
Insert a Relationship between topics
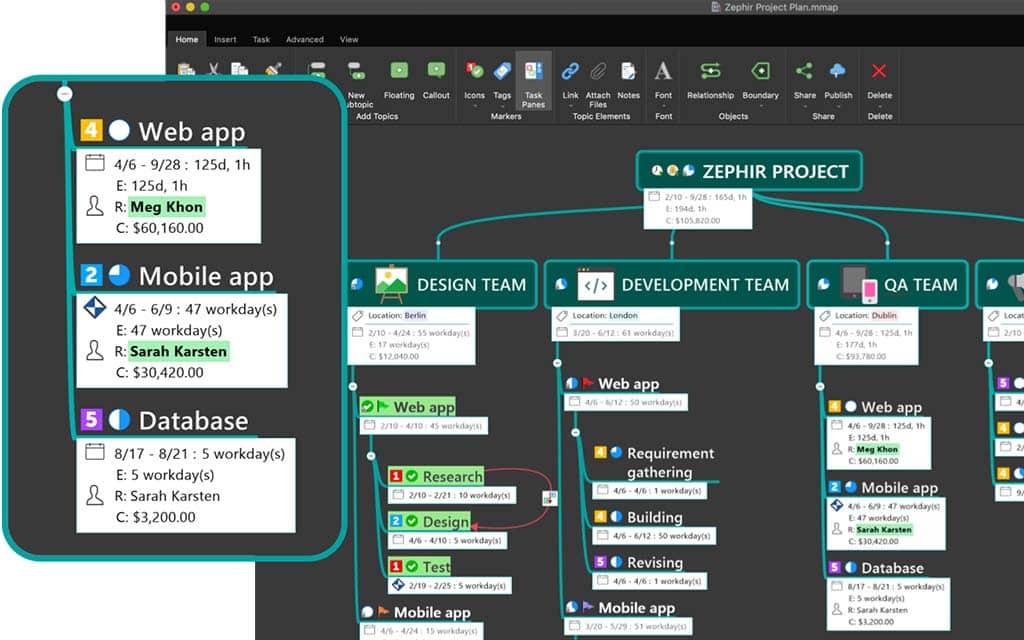coord(710,72)
